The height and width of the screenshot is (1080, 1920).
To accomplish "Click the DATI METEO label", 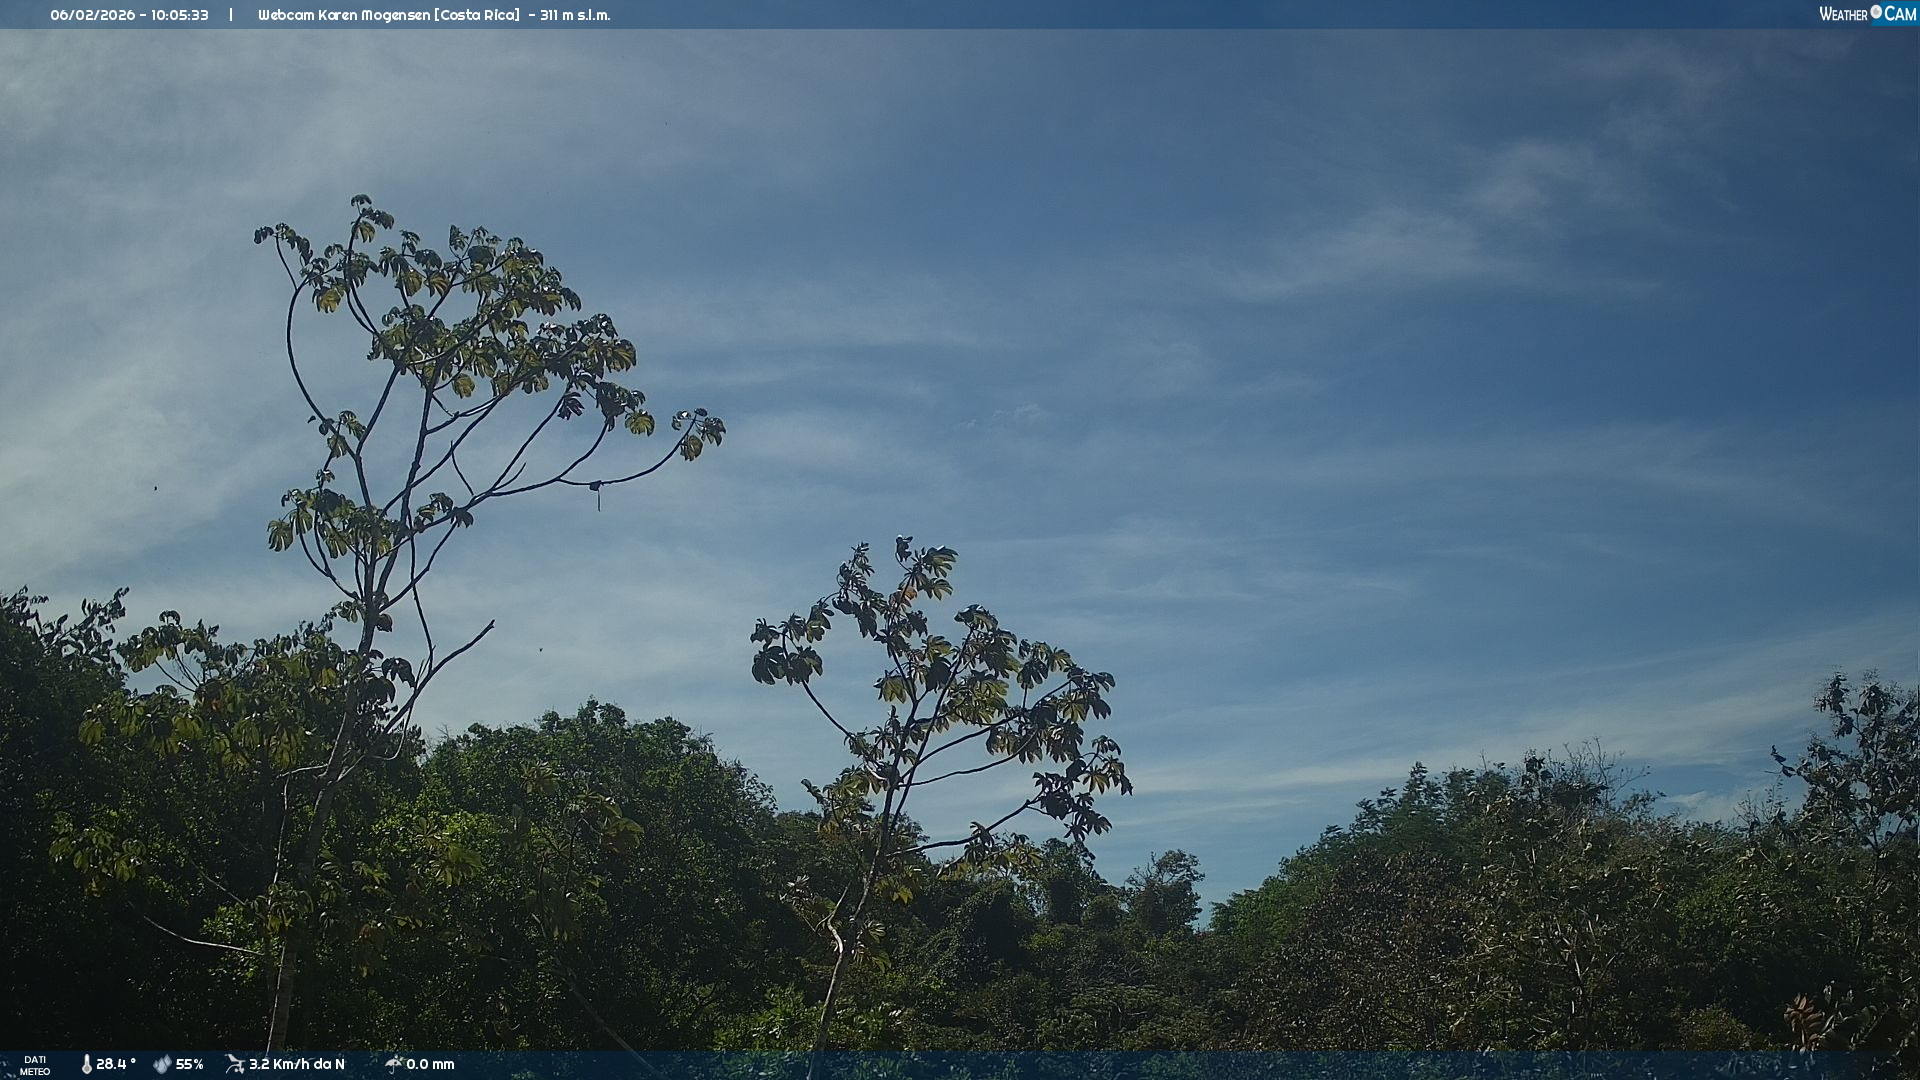I will click(x=35, y=1065).
